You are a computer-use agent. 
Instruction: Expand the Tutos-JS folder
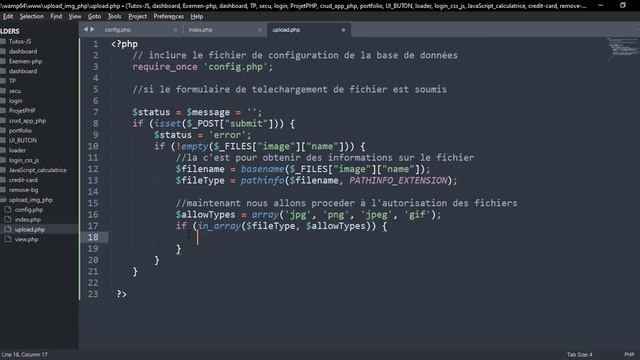tap(20, 42)
